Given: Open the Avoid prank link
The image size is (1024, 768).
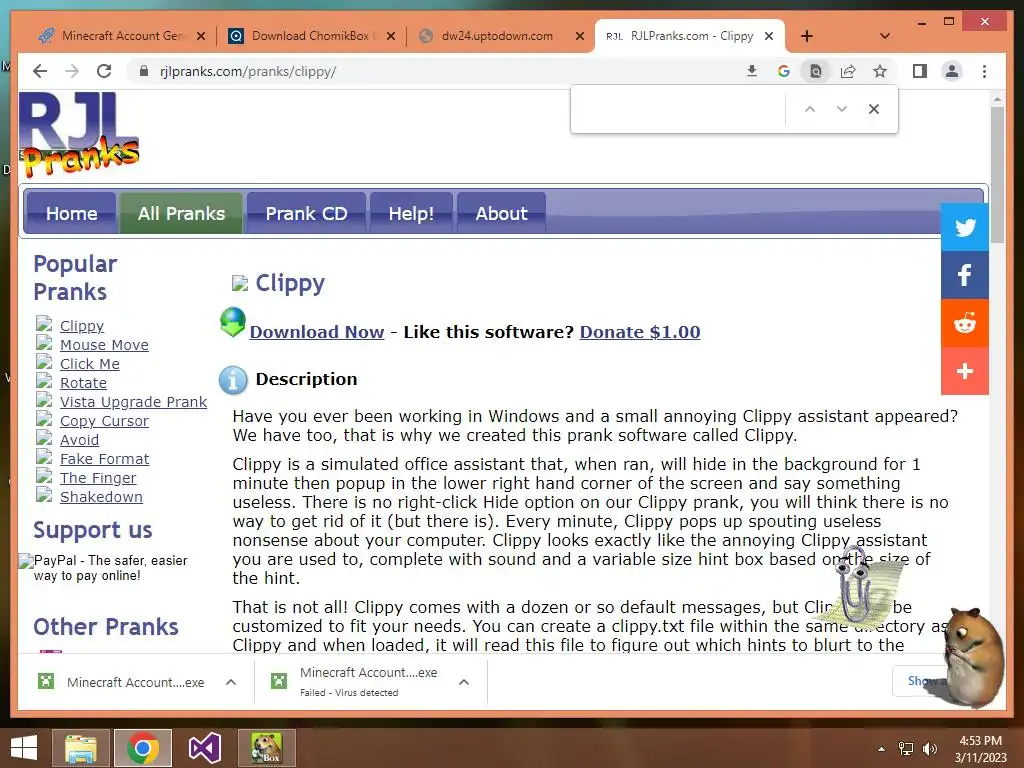Looking at the screenshot, I should tap(79, 440).
